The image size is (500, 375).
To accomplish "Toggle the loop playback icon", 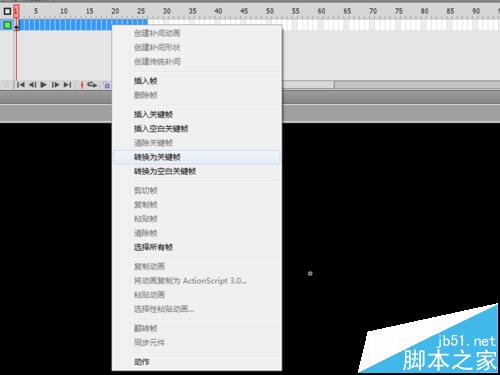I will [92, 85].
